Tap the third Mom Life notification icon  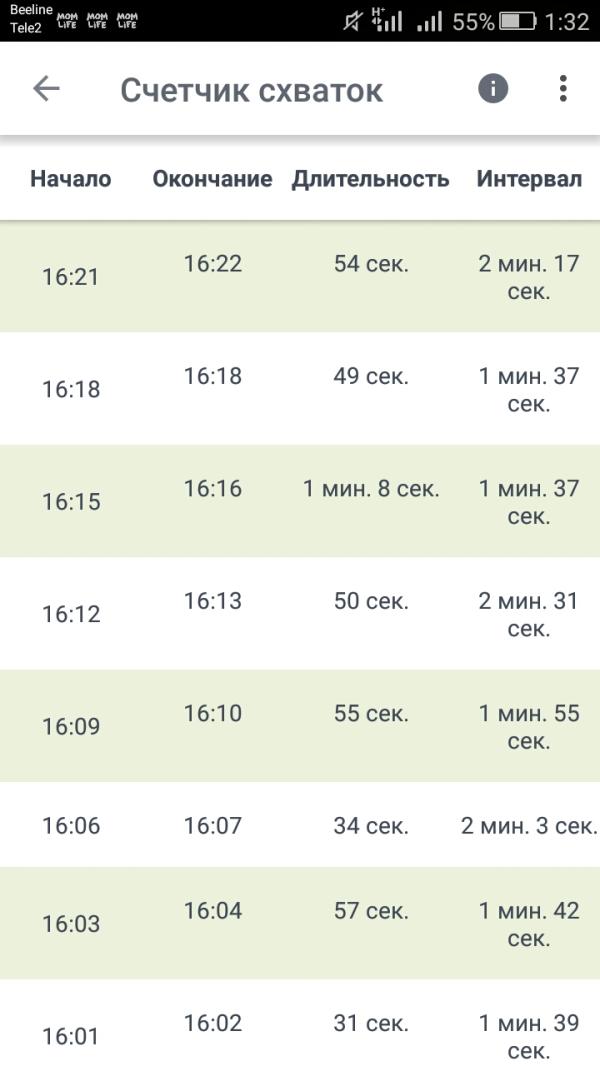(126, 20)
